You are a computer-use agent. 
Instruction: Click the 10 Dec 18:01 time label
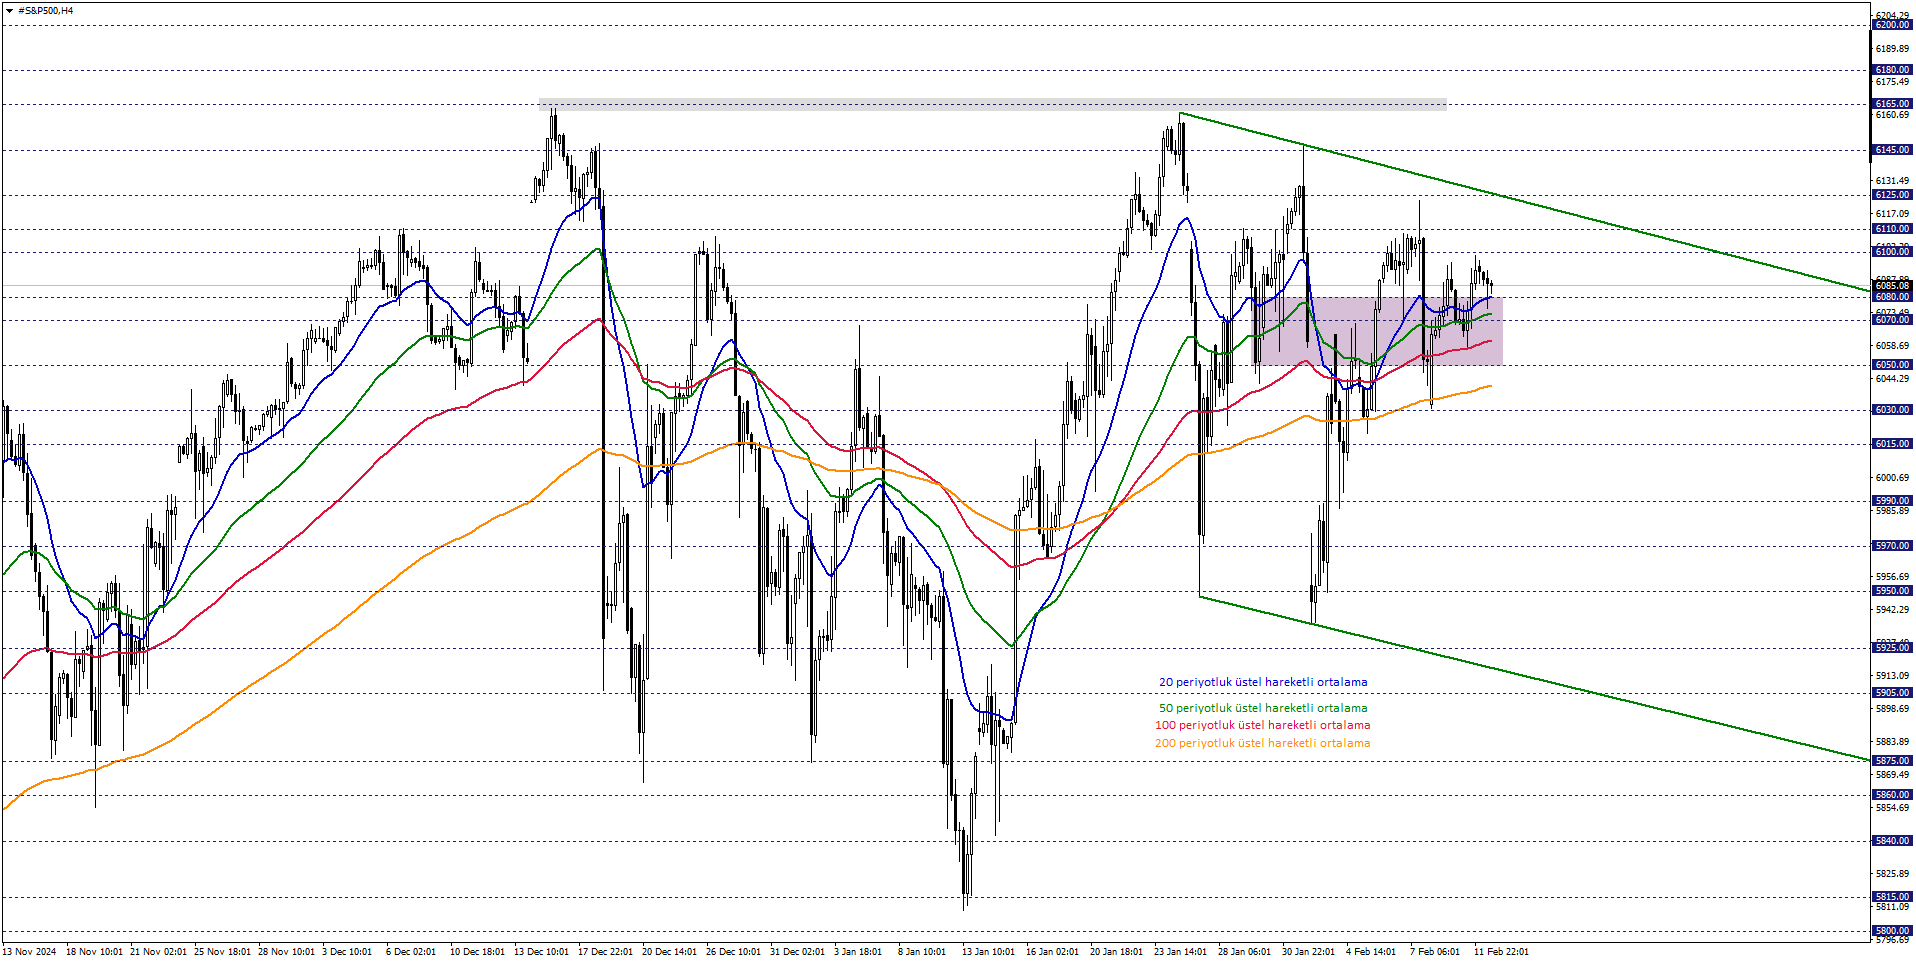point(478,951)
